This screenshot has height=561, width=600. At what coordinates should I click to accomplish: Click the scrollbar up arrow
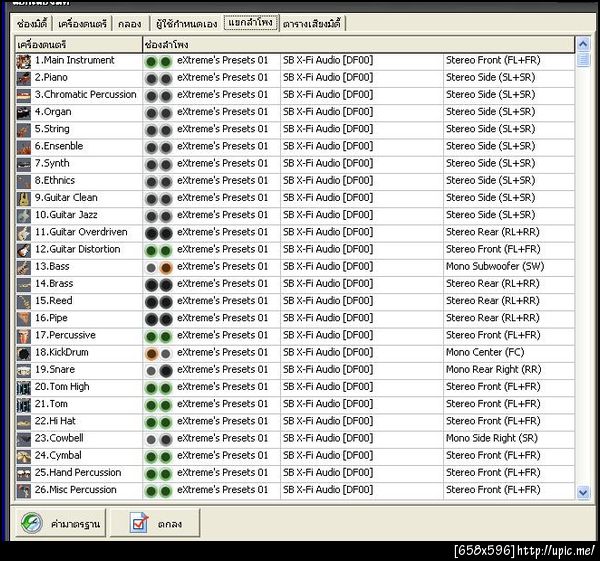pos(583,44)
